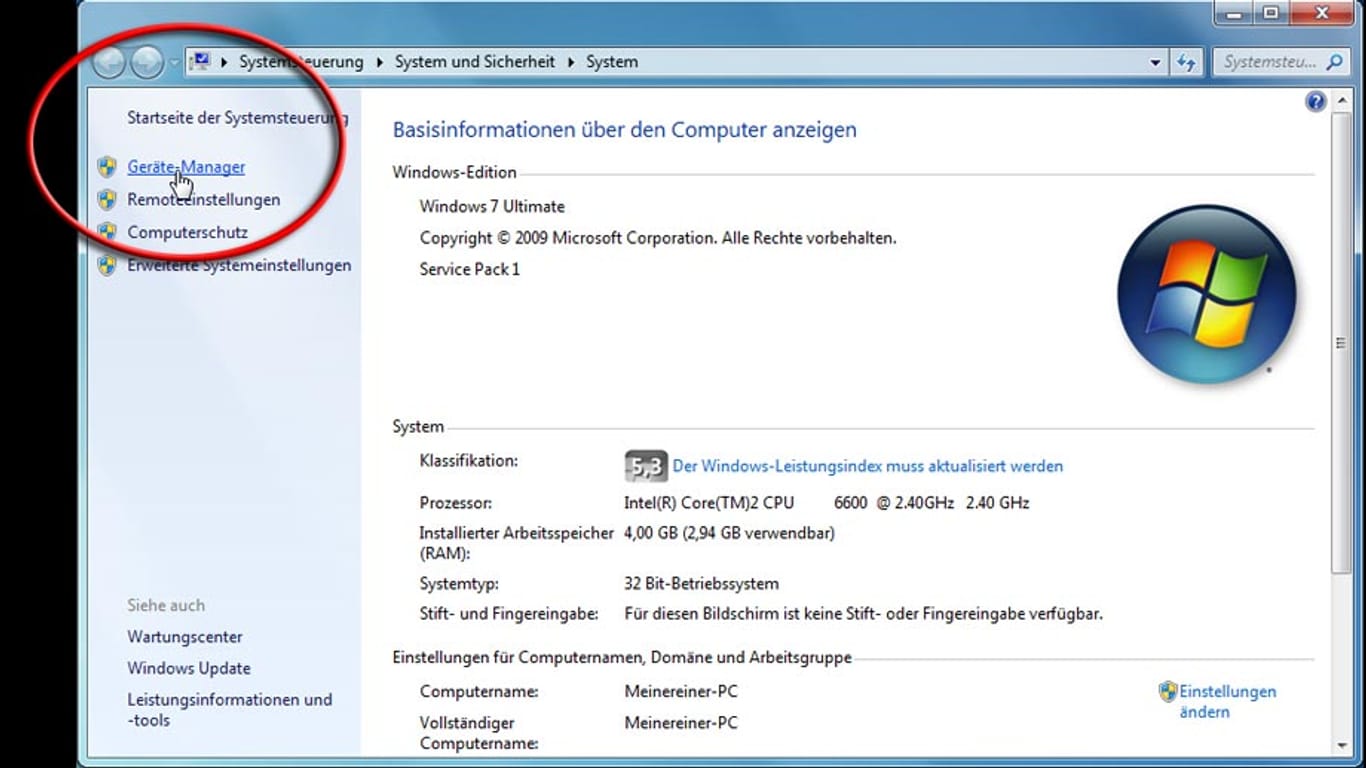1366x768 pixels.
Task: Click Intel(R) Core(TM)2 CPU processor value
Action: pyautogui.click(x=826, y=503)
